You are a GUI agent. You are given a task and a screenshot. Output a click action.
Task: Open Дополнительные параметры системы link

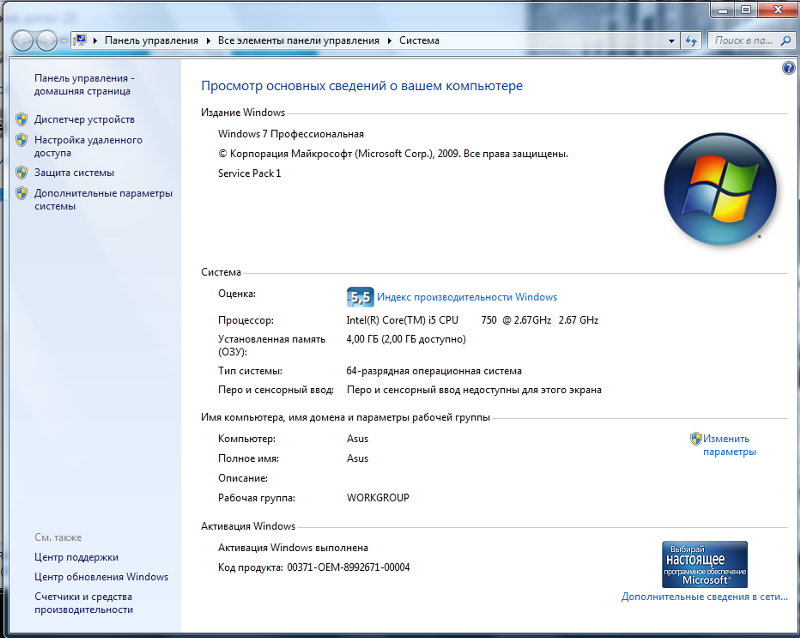point(103,200)
